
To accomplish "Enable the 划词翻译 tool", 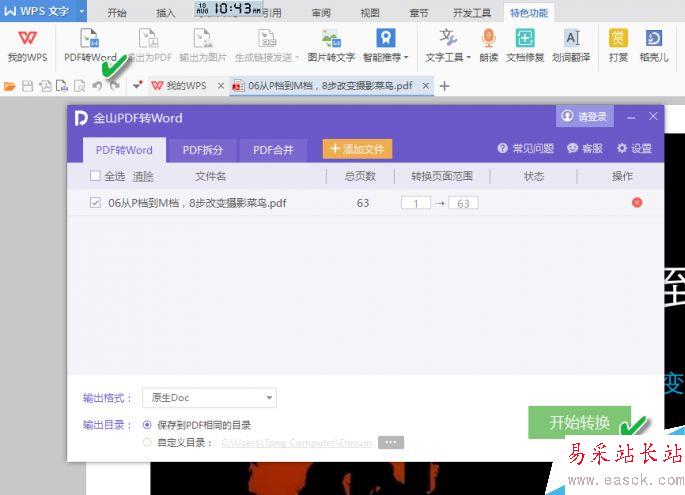I will 571,45.
